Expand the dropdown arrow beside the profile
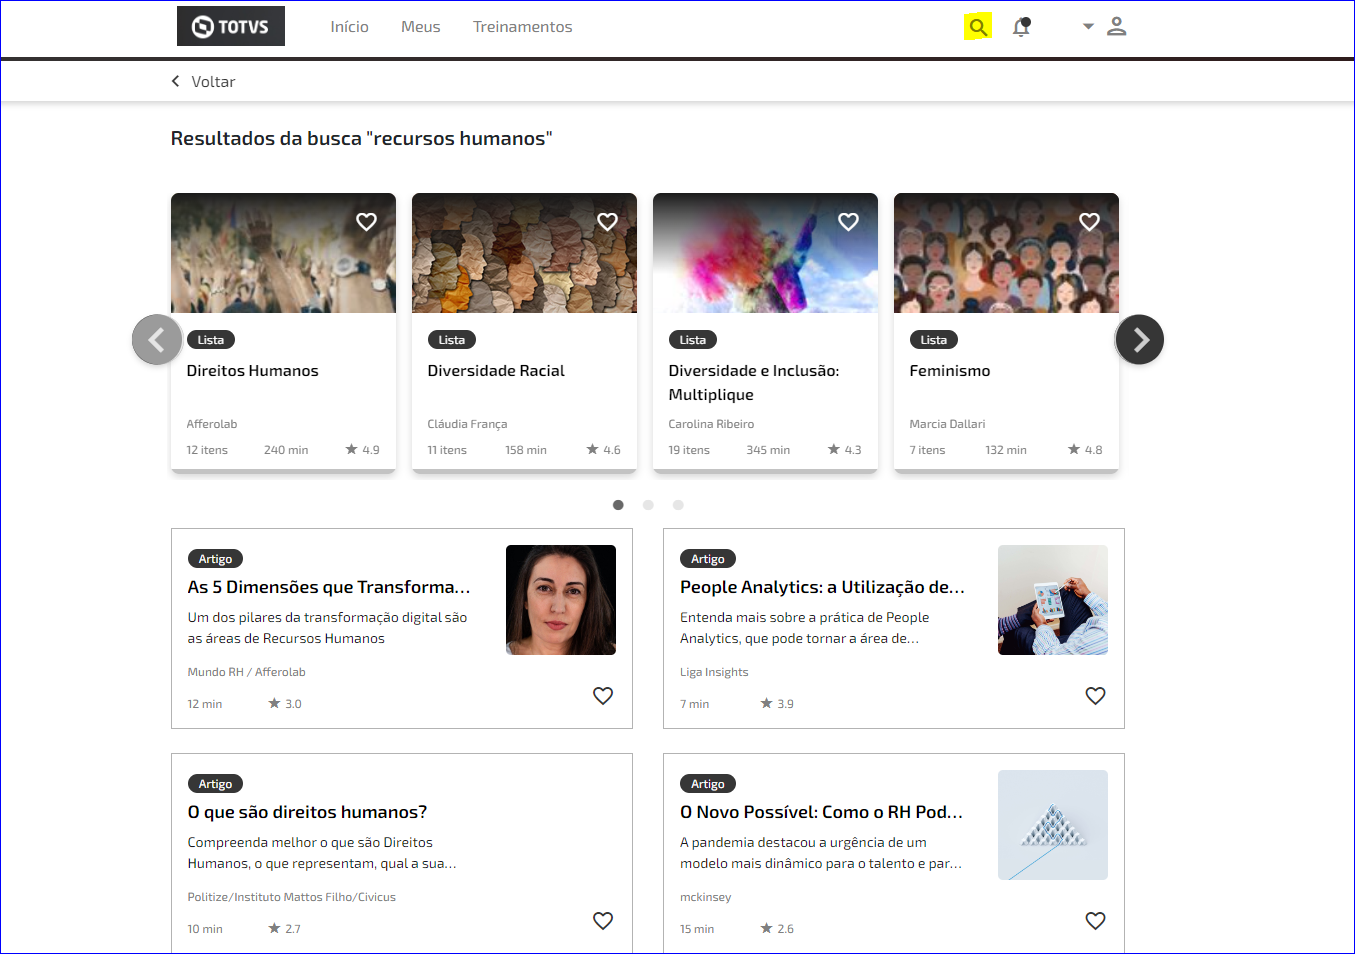 click(x=1088, y=27)
